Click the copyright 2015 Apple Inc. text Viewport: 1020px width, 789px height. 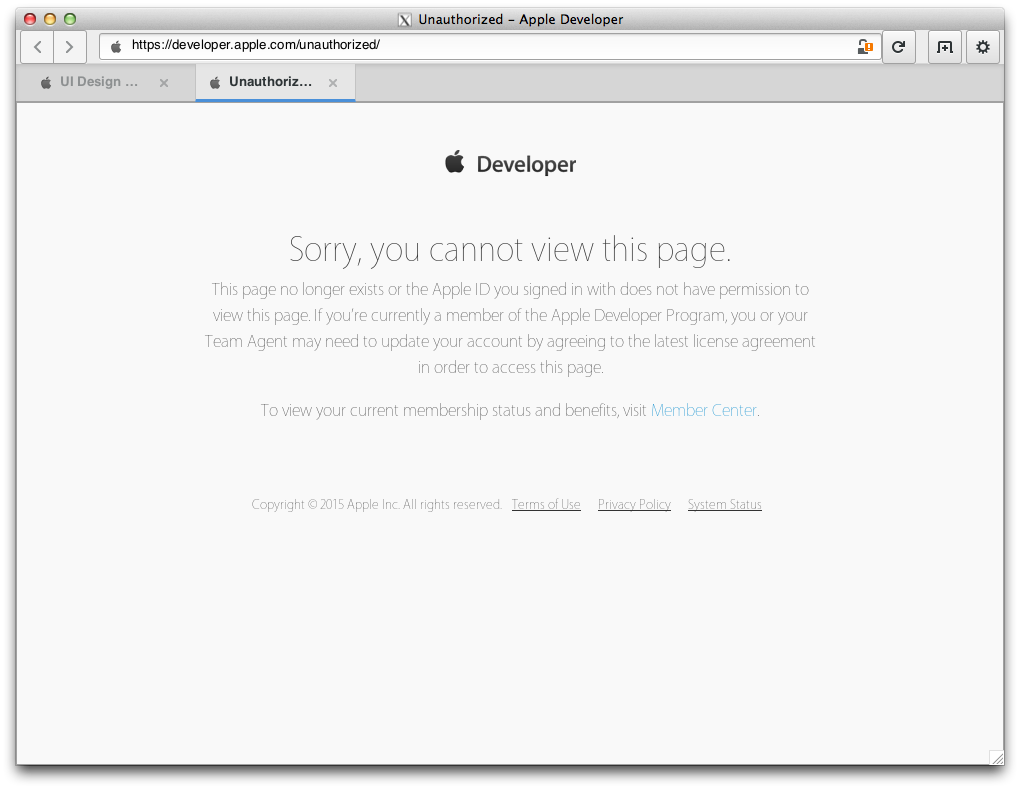click(376, 504)
